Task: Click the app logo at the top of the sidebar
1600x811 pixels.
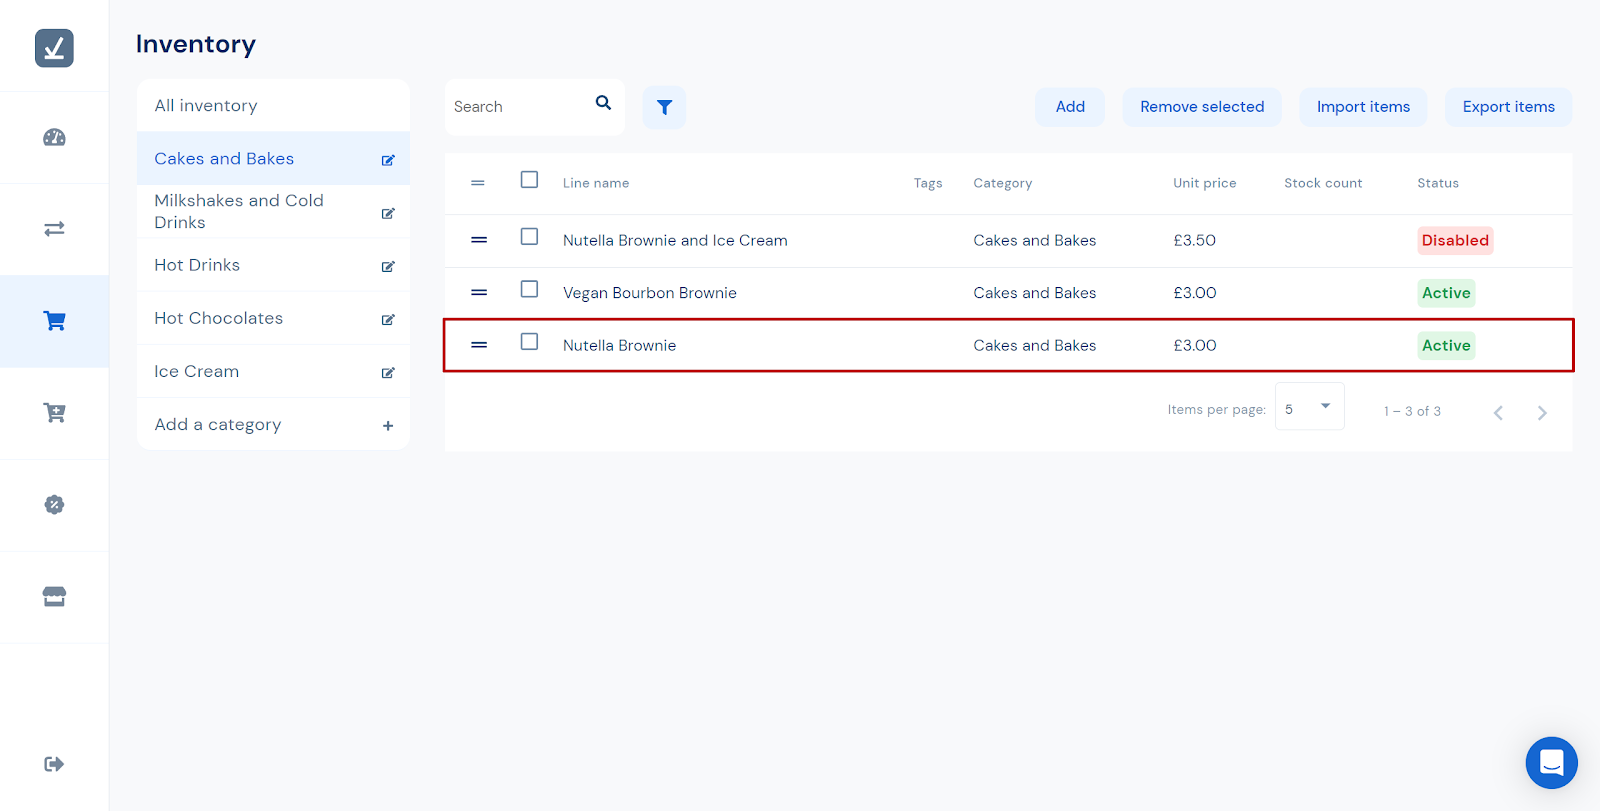Action: point(54,48)
